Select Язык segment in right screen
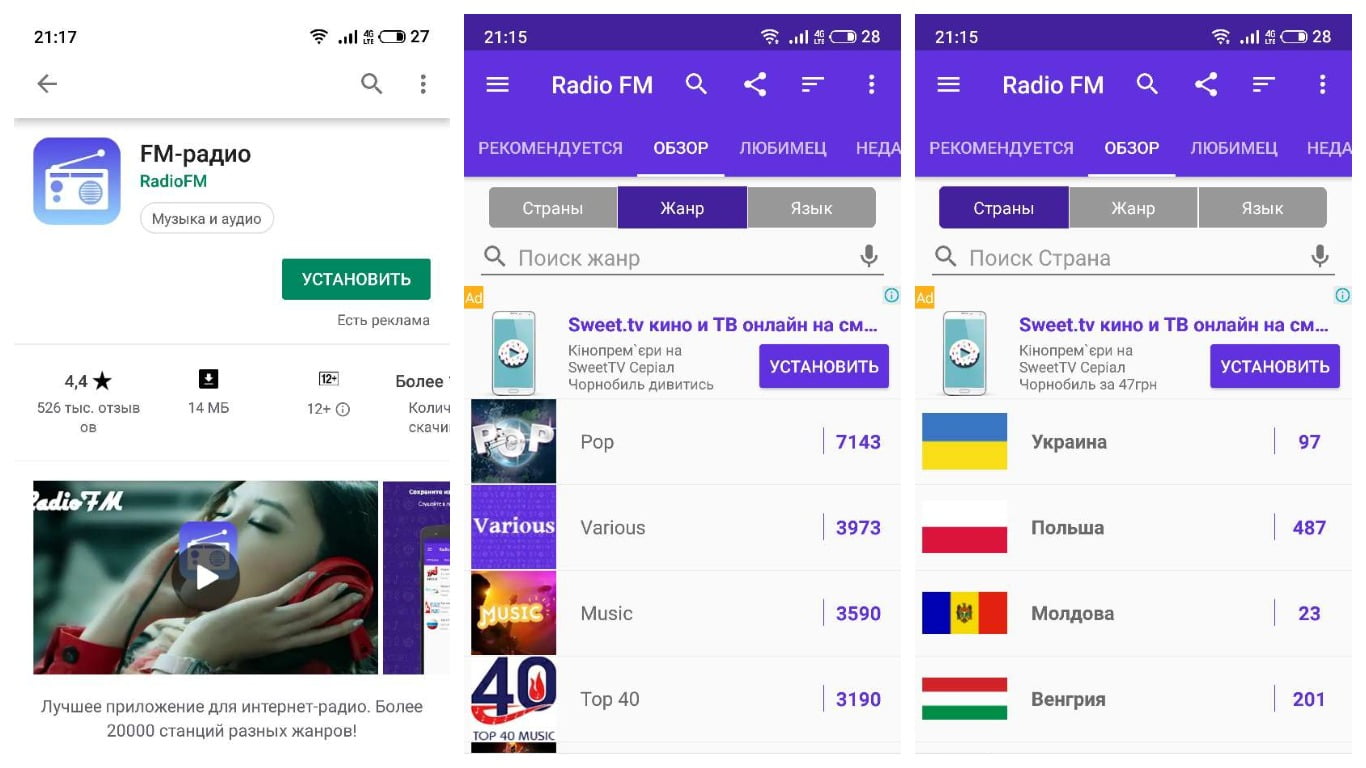Screen dimensions: 1366x768 (1262, 208)
